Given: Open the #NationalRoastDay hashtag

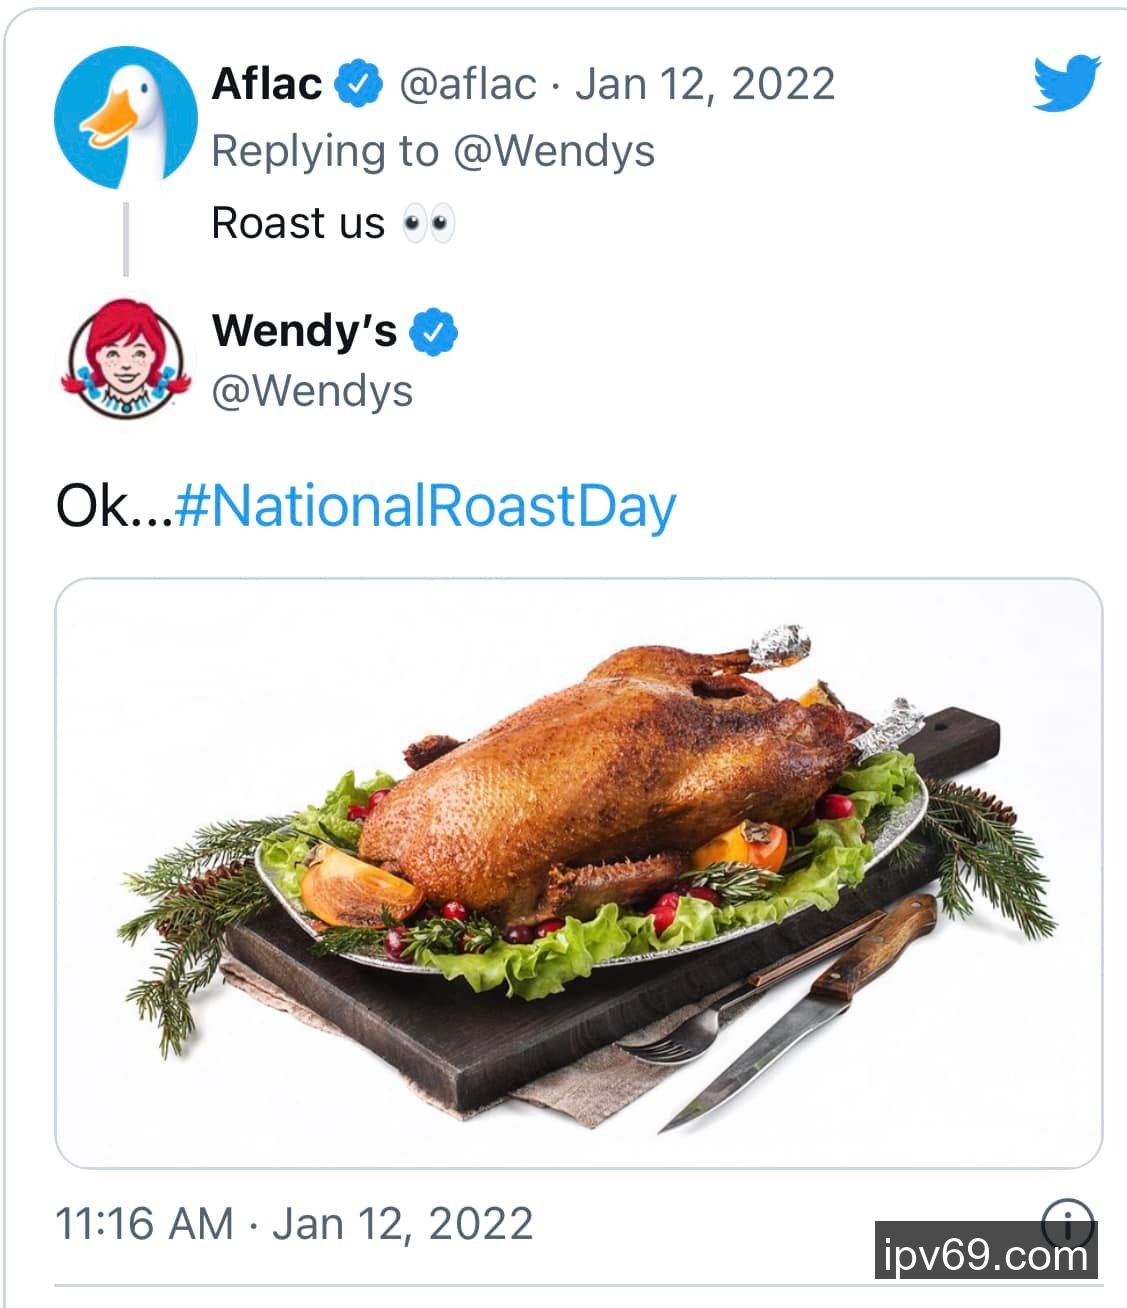Looking at the screenshot, I should (426, 506).
